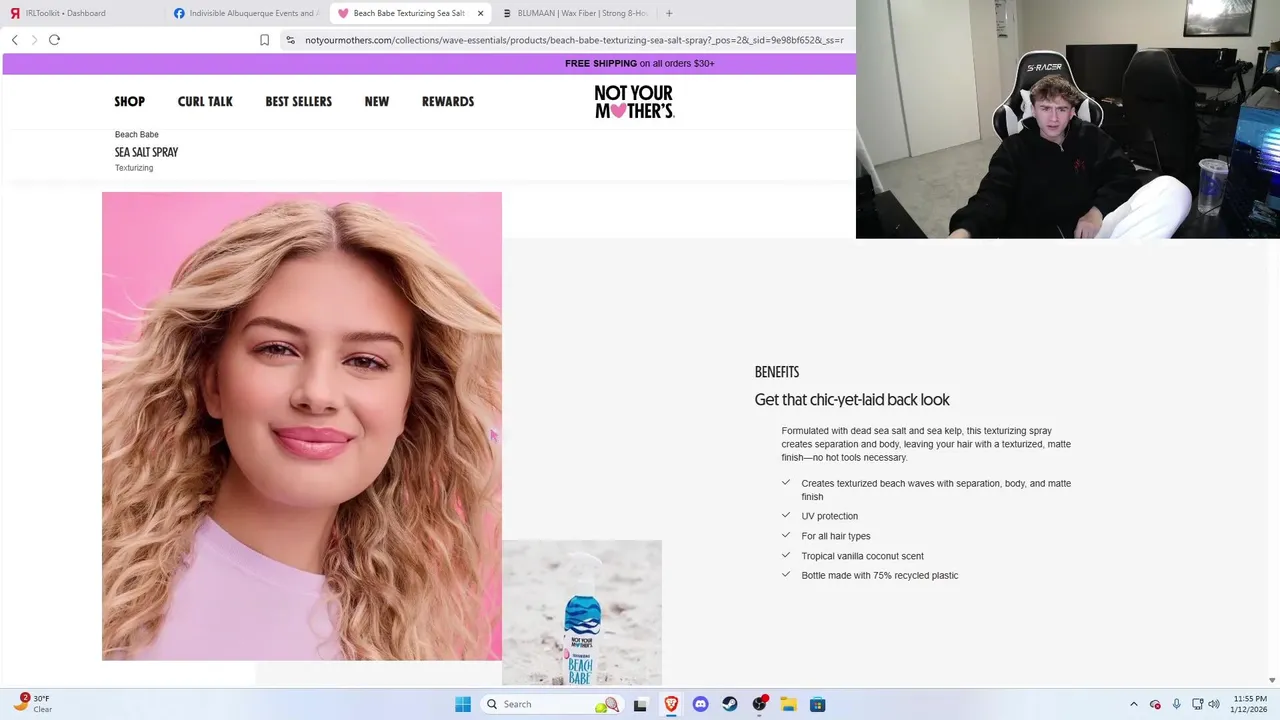Open network settings from the tray icon
This screenshot has height=720, width=1280.
tap(1197, 704)
